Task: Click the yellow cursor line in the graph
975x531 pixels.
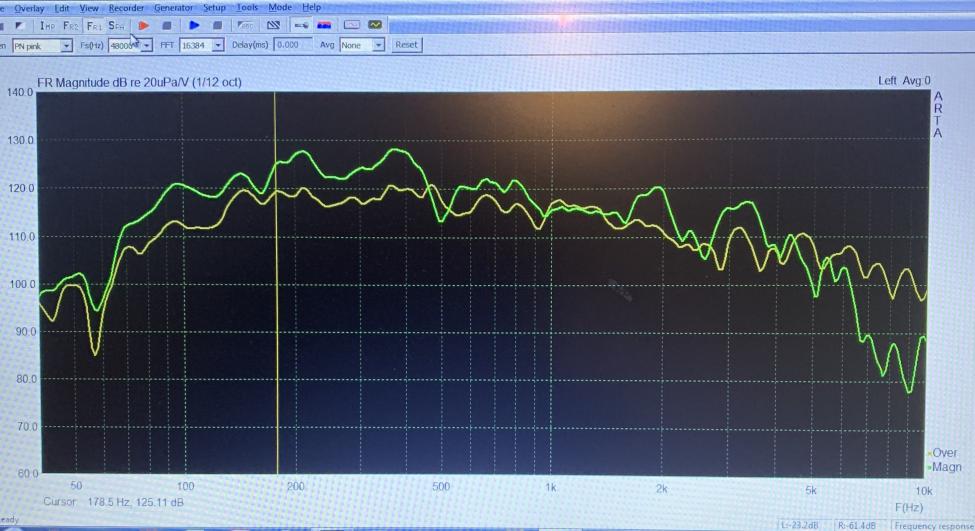Action: pos(276,283)
